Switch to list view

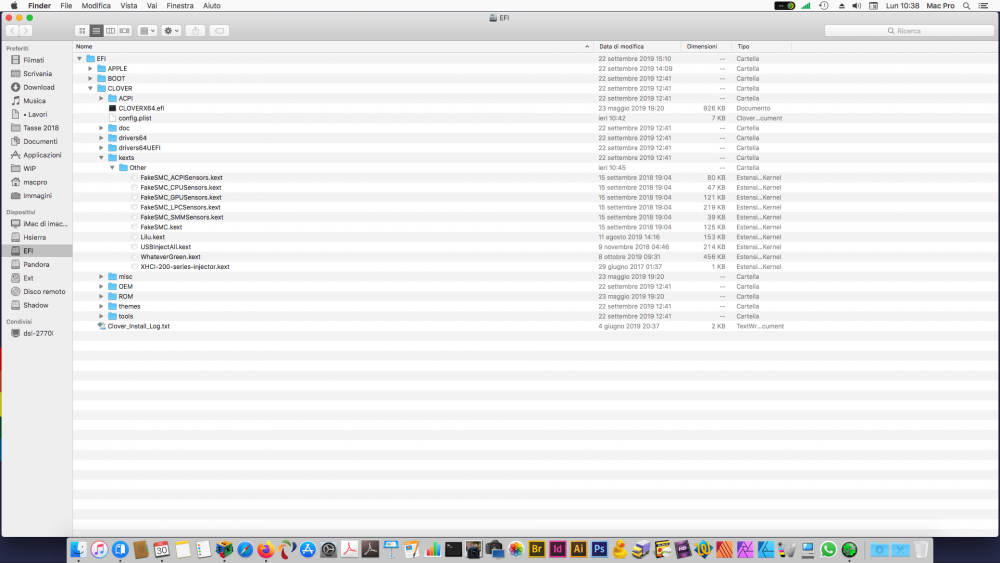coord(96,31)
